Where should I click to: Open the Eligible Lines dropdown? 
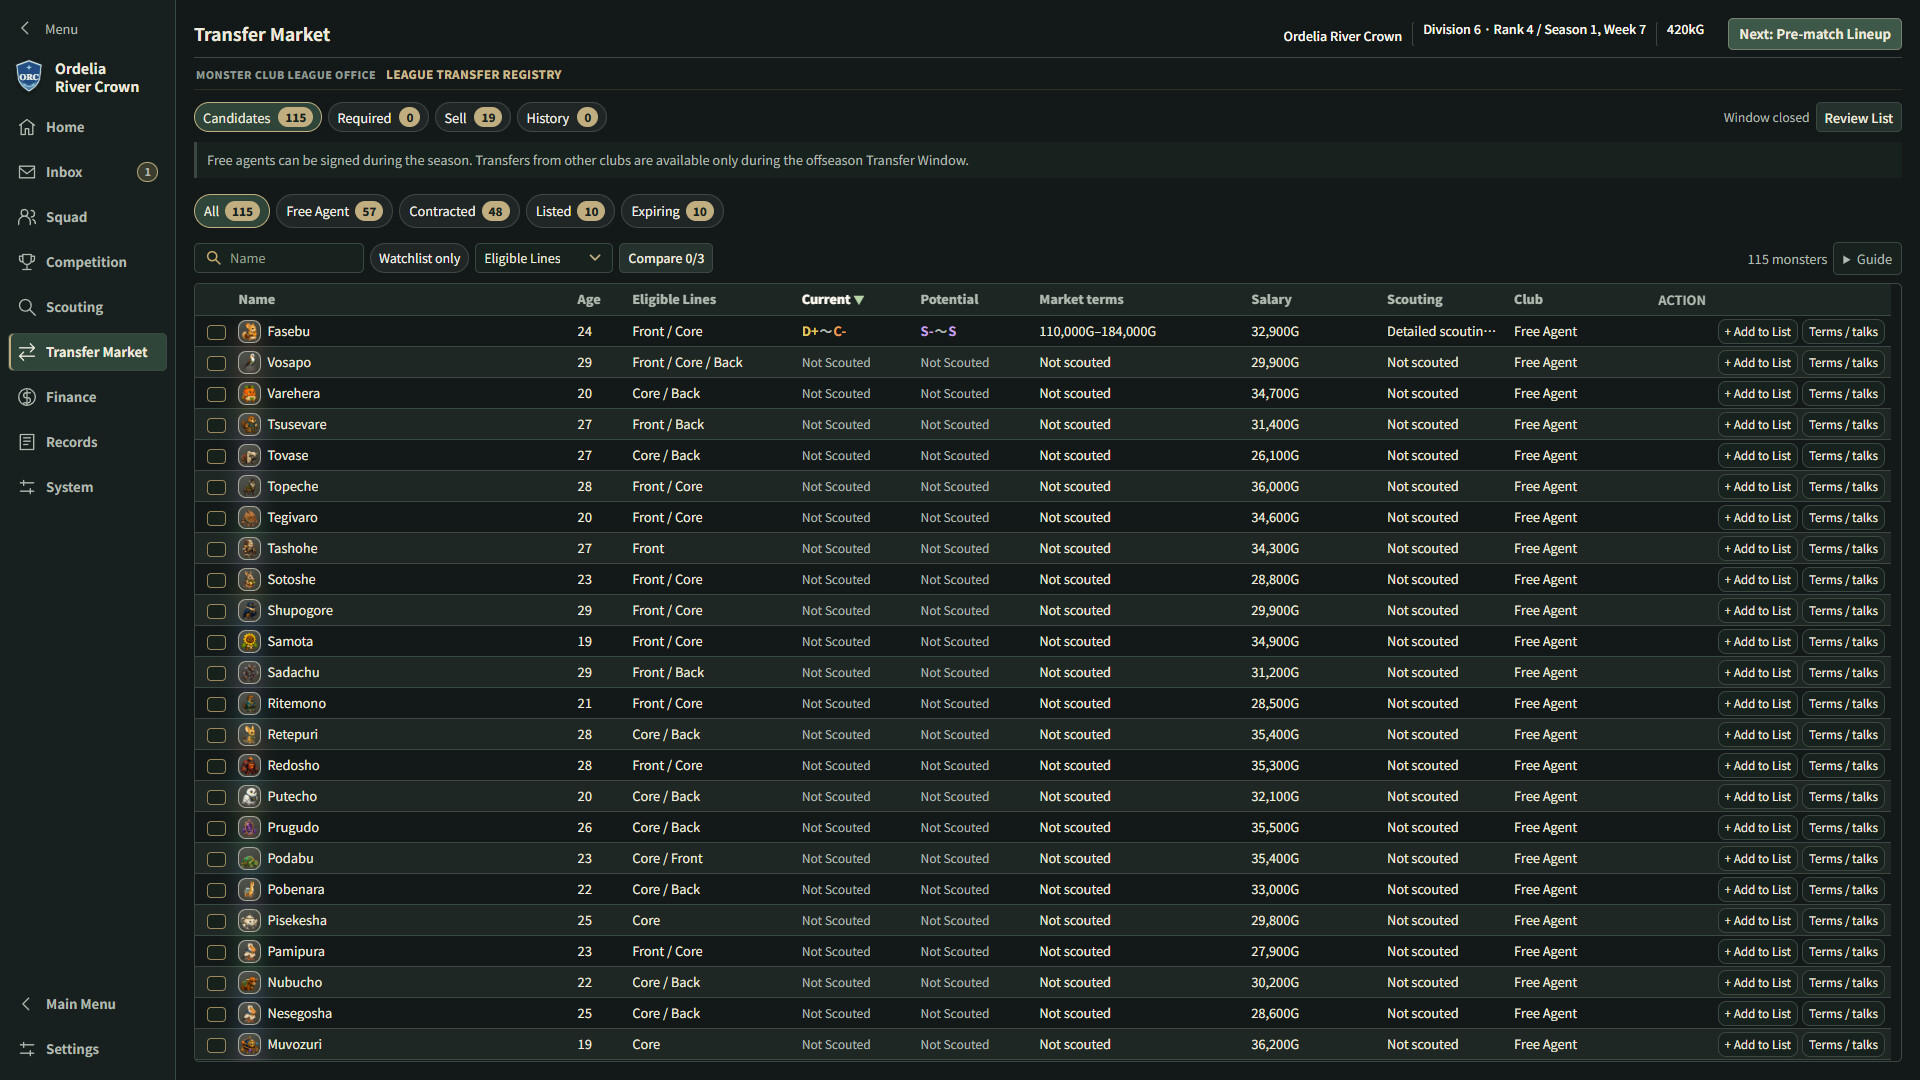[x=543, y=258]
